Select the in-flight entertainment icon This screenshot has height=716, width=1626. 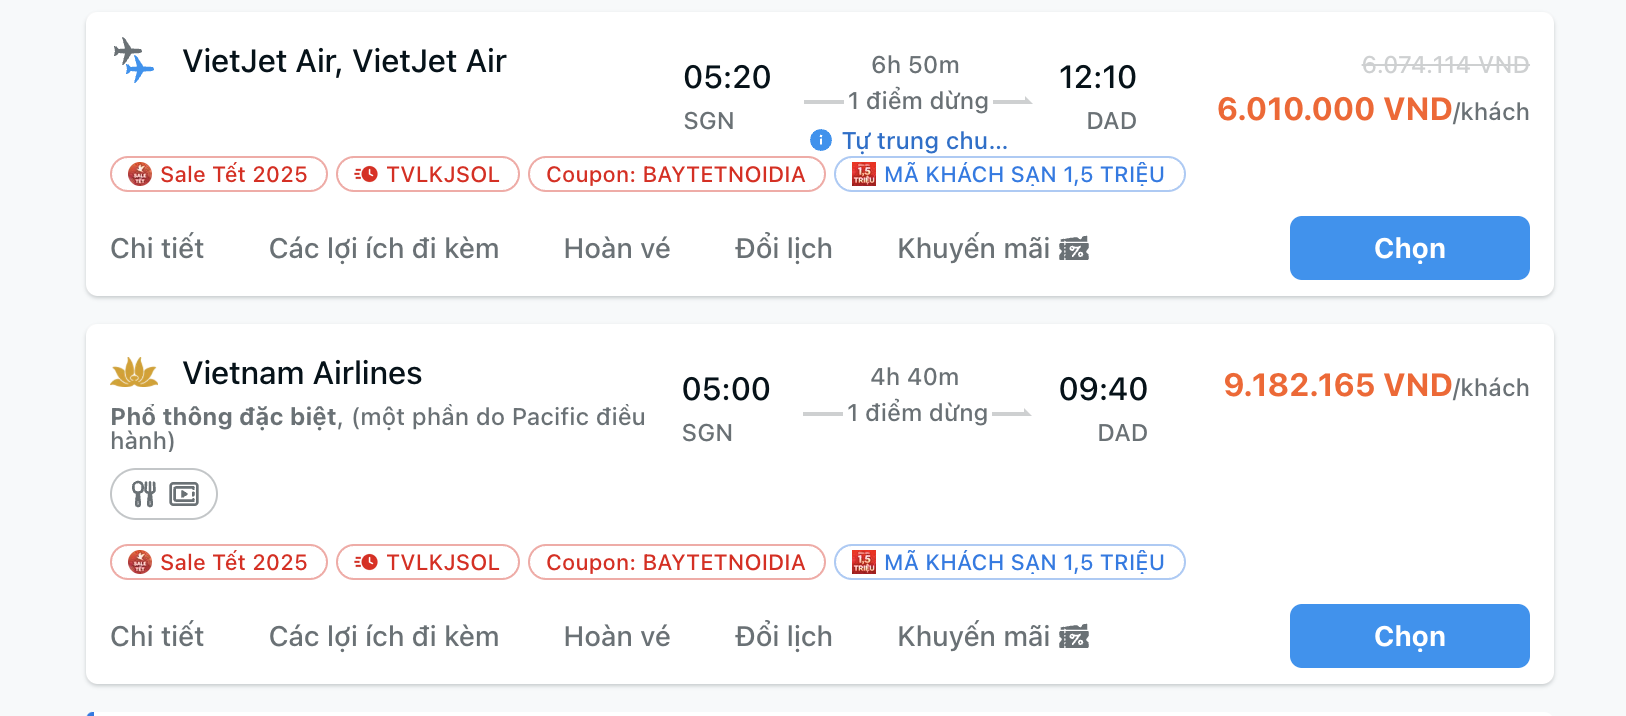[x=182, y=494]
